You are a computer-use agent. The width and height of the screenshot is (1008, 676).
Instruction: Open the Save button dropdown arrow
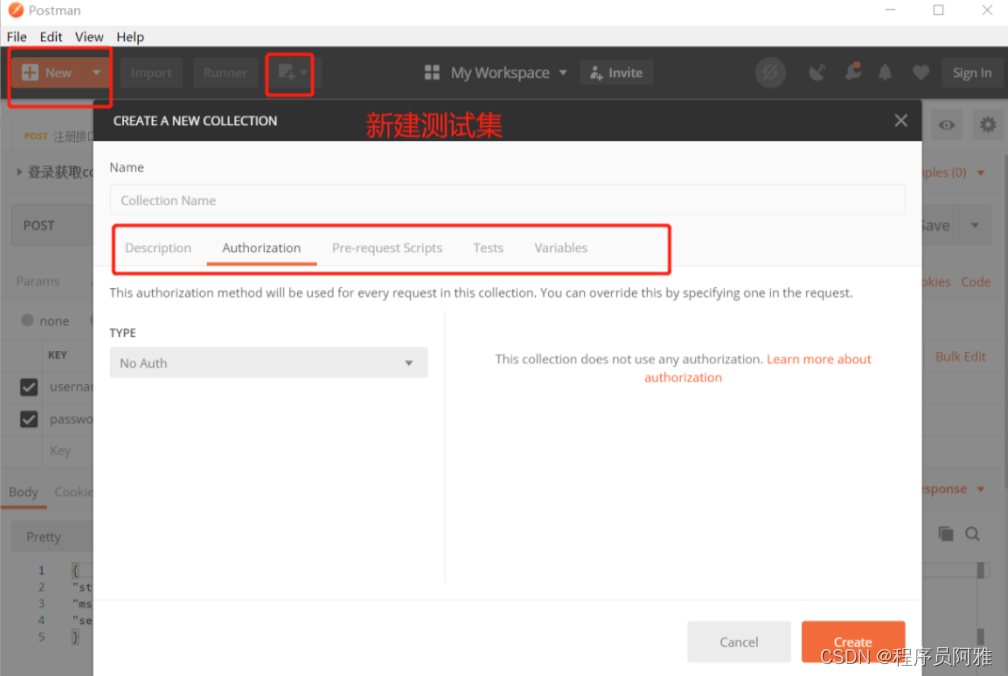pos(975,226)
